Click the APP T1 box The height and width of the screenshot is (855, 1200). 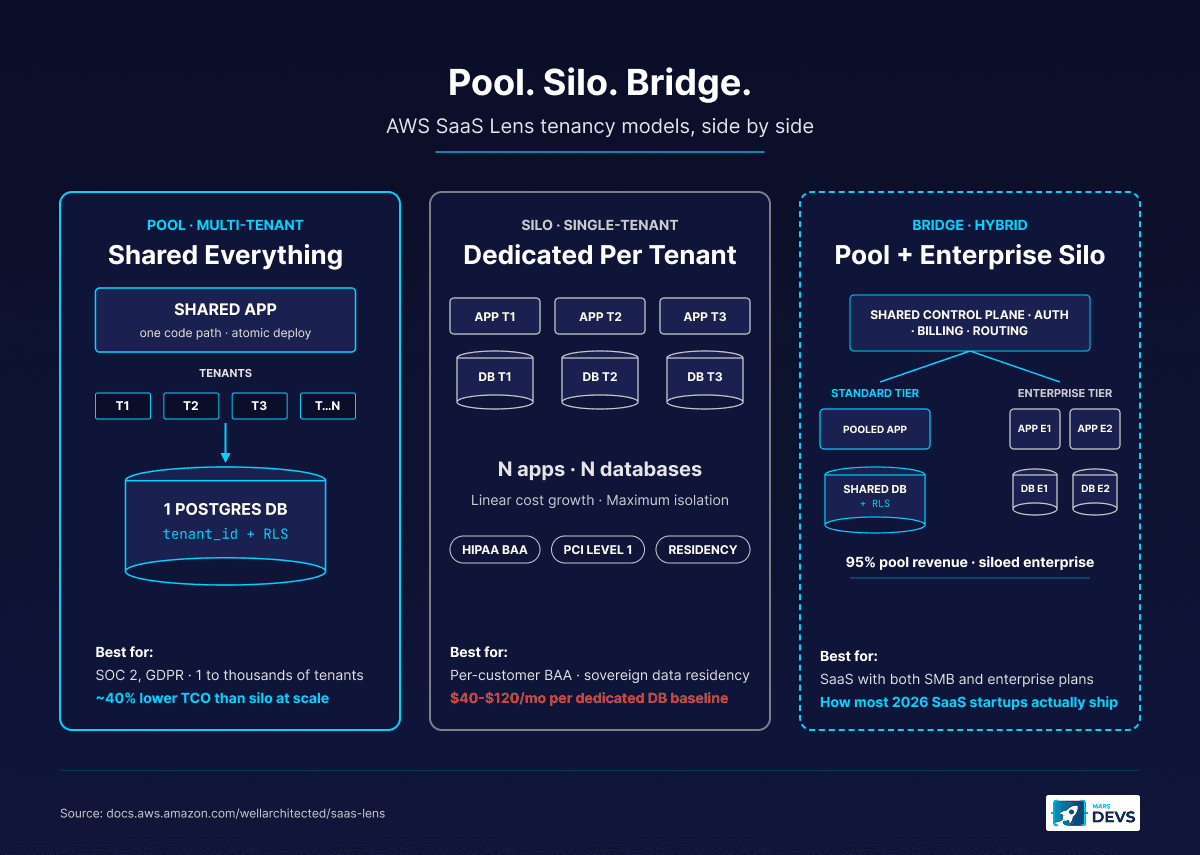tap(495, 316)
